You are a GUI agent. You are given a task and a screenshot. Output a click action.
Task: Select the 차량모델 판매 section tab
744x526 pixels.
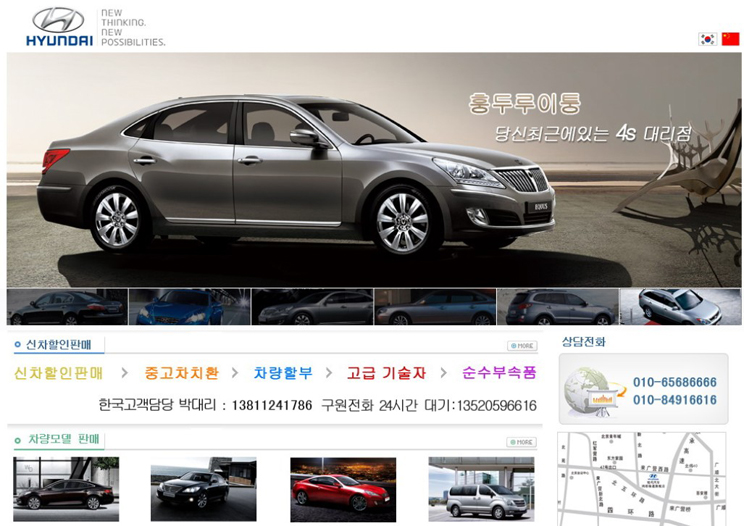pos(58,439)
